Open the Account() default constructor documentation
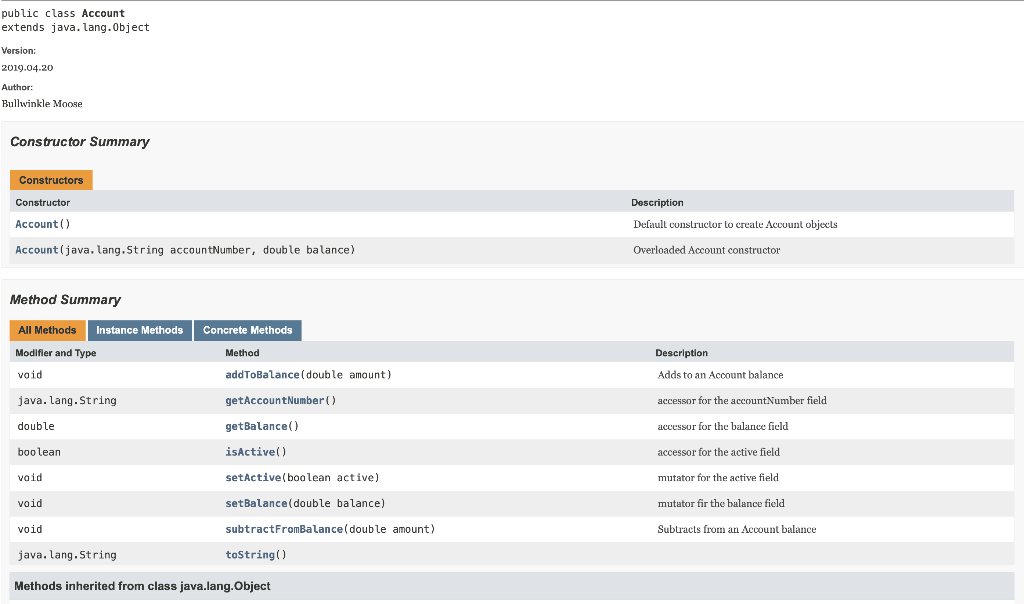Image resolution: width=1024 pixels, height=604 pixels. click(x=35, y=224)
